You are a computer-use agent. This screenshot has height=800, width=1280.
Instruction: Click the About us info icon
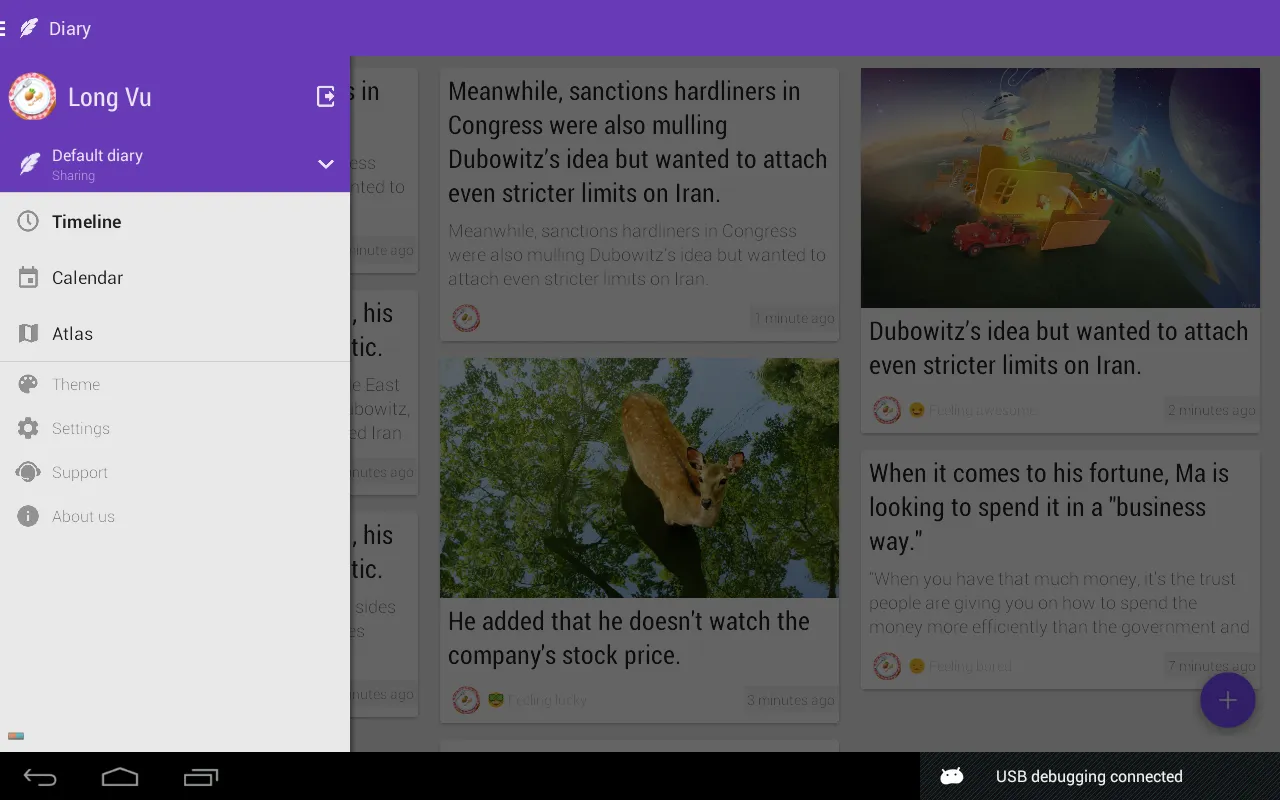[x=28, y=517]
